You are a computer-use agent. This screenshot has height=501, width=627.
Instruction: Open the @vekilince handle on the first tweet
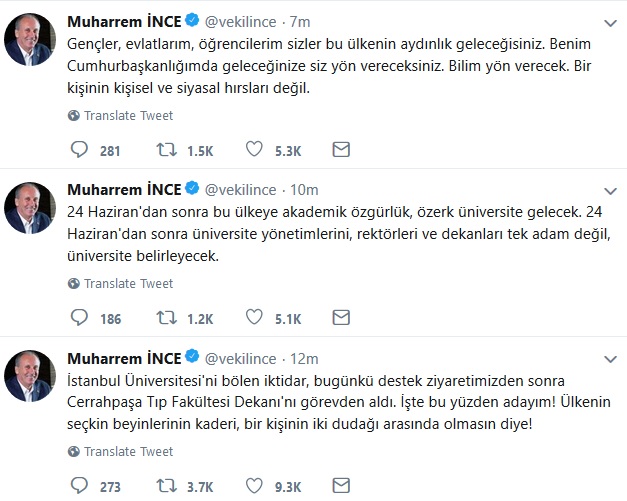242,21
